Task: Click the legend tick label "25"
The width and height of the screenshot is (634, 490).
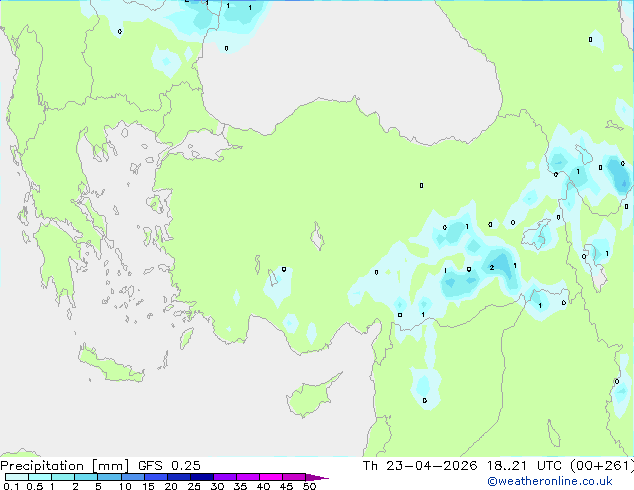Action: point(194,486)
